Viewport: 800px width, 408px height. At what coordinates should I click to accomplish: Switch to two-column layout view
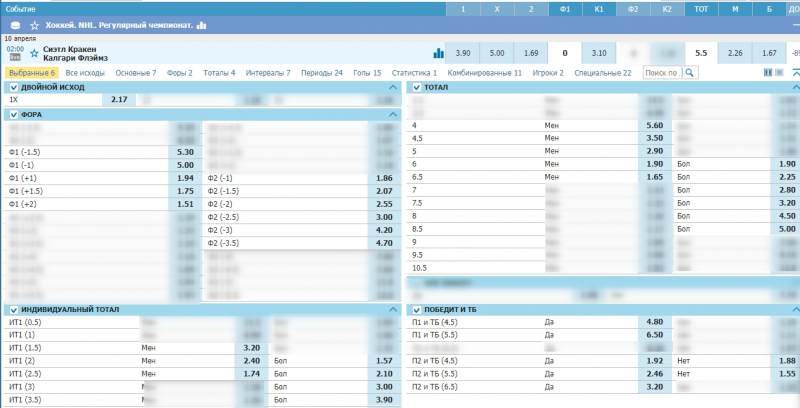click(x=768, y=73)
